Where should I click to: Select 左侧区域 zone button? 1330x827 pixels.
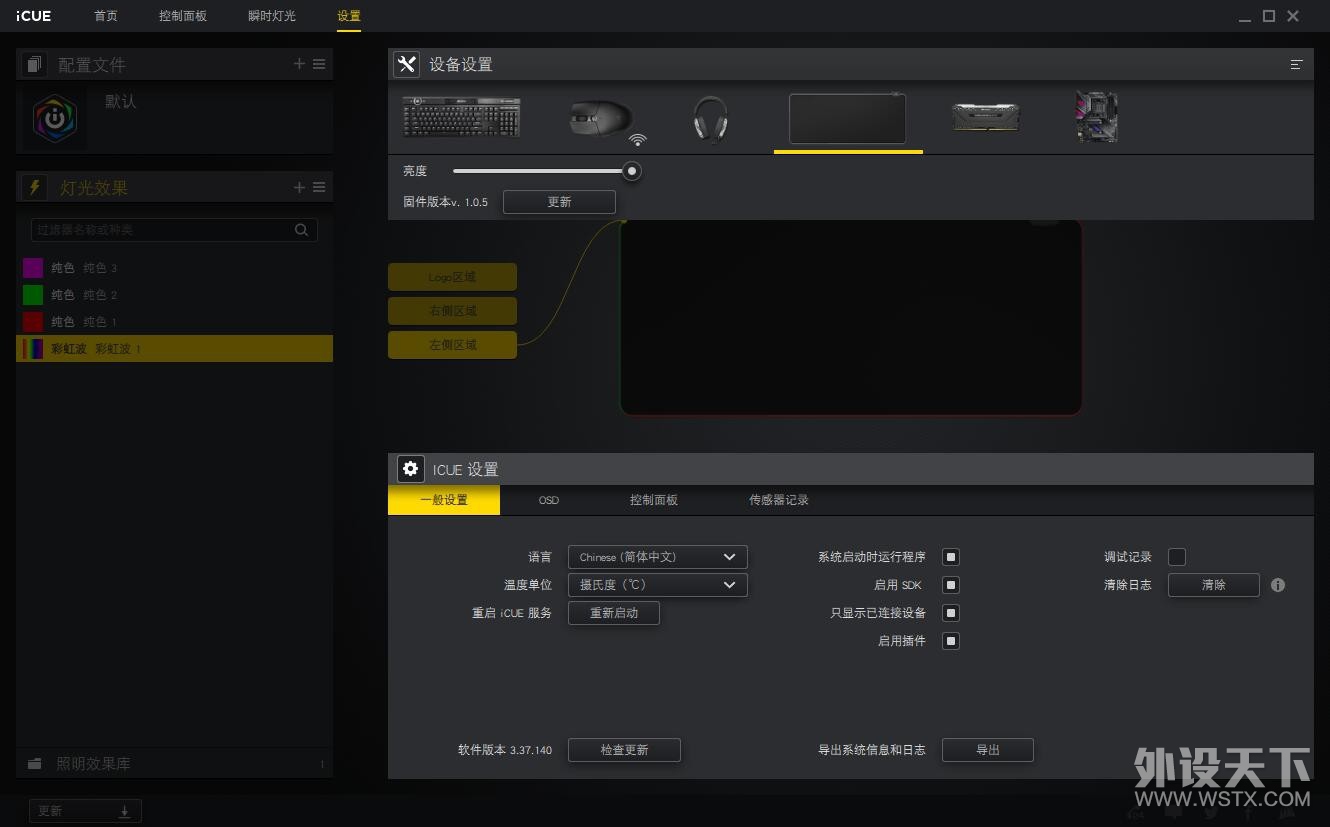click(452, 345)
